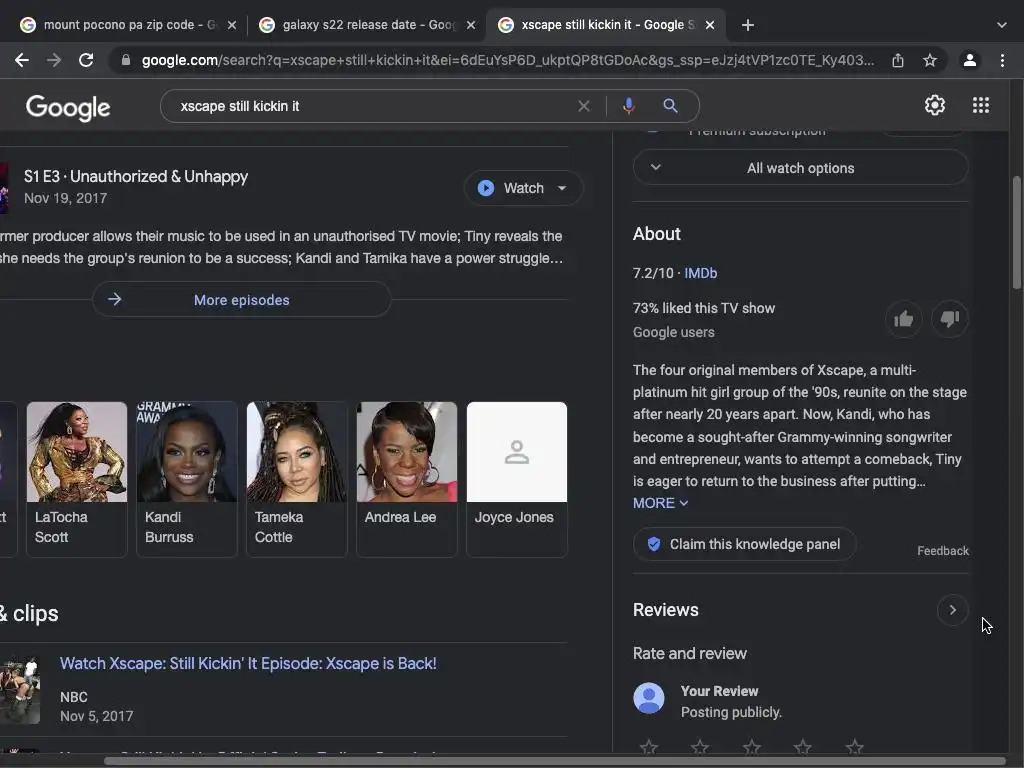Image resolution: width=1024 pixels, height=768 pixels.
Task: Open S1 E3 Unauthorized & Unhappy episode
Action: 136,176
